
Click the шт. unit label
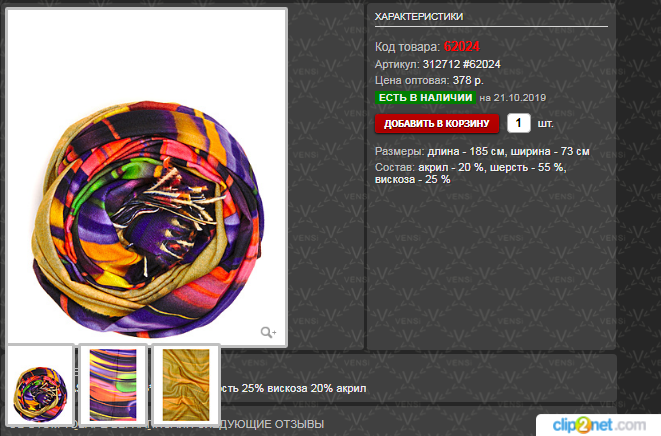(x=545, y=124)
